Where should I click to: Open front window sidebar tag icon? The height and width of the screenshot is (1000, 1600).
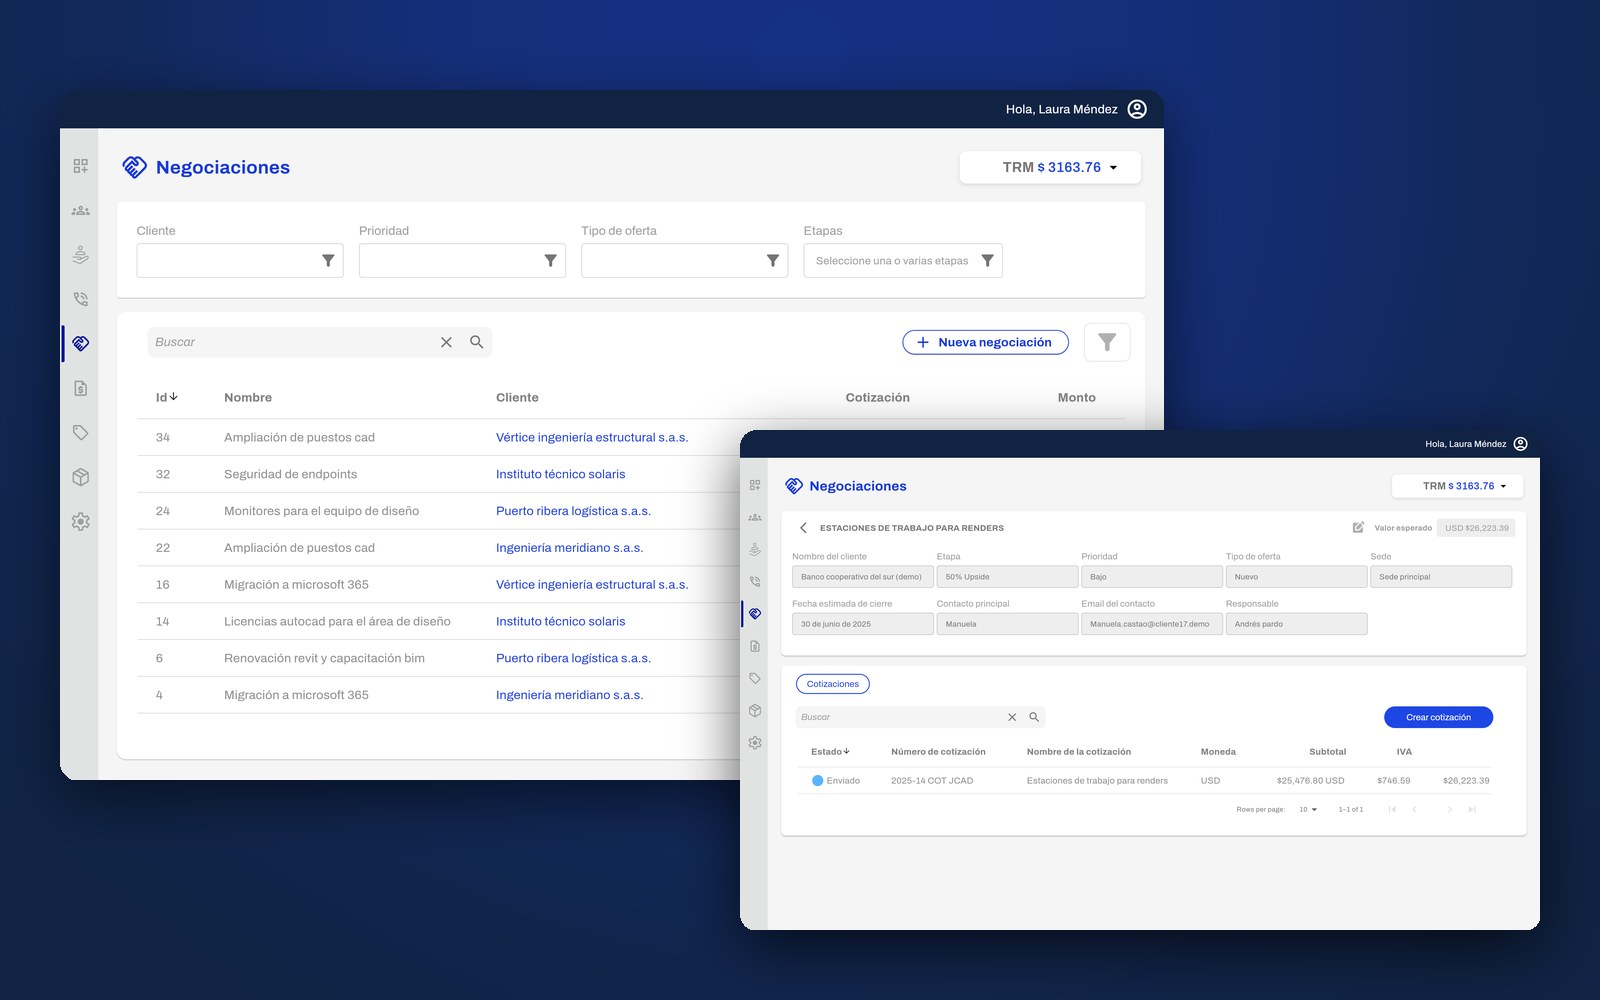755,678
